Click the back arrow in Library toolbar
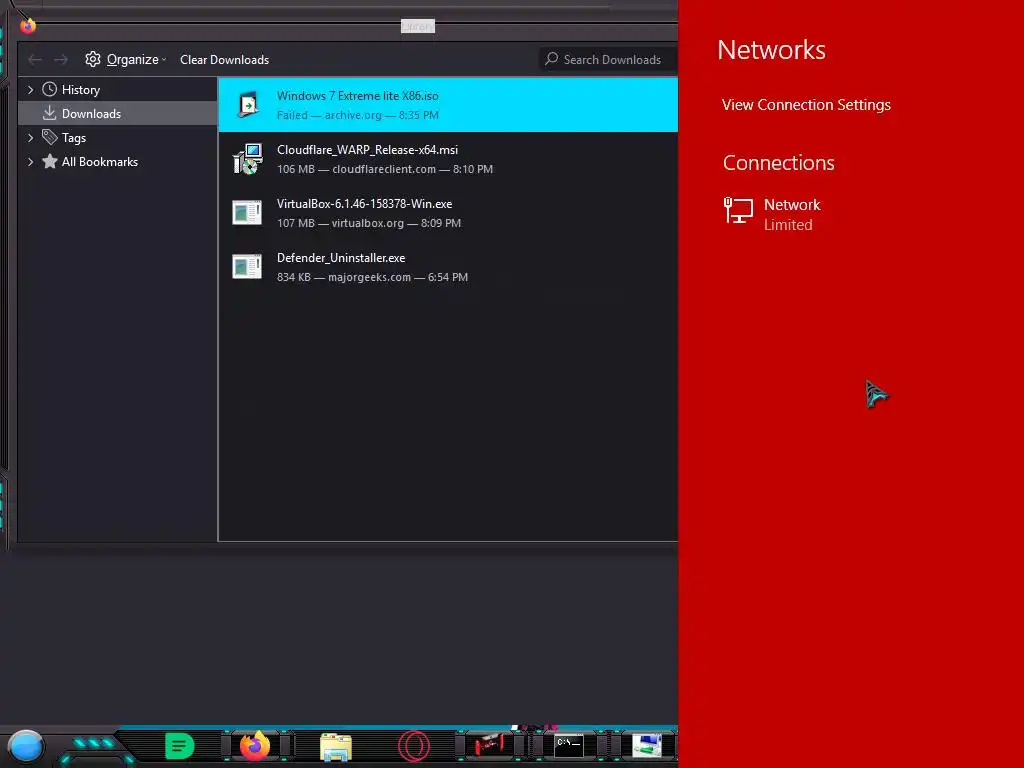The width and height of the screenshot is (1024, 768). [x=35, y=59]
